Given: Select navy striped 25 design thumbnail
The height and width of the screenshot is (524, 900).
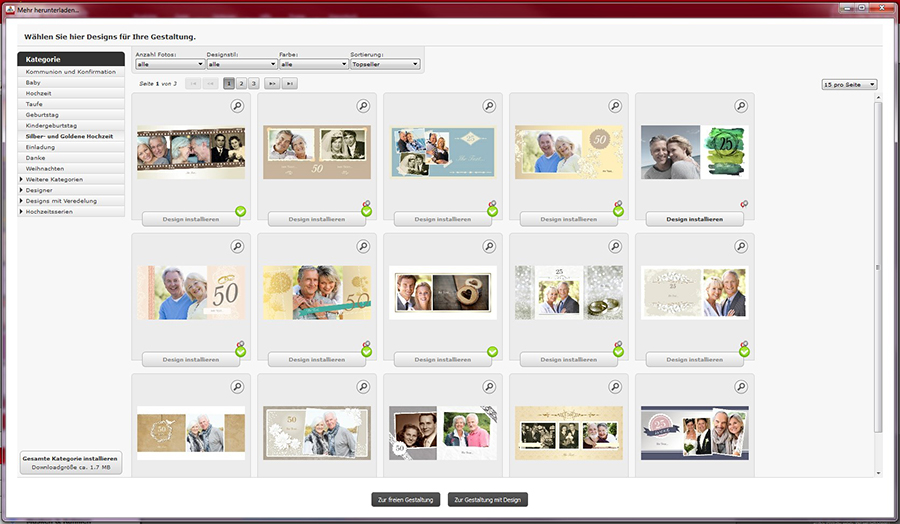Looking at the screenshot, I should [x=695, y=433].
